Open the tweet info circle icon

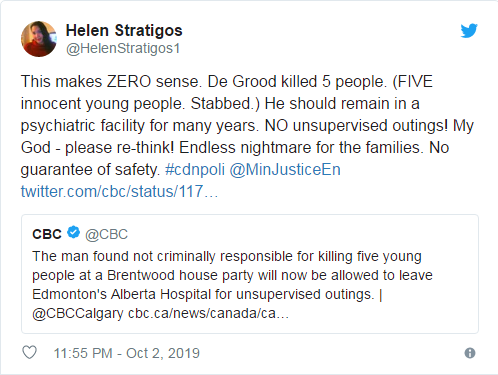(470, 353)
